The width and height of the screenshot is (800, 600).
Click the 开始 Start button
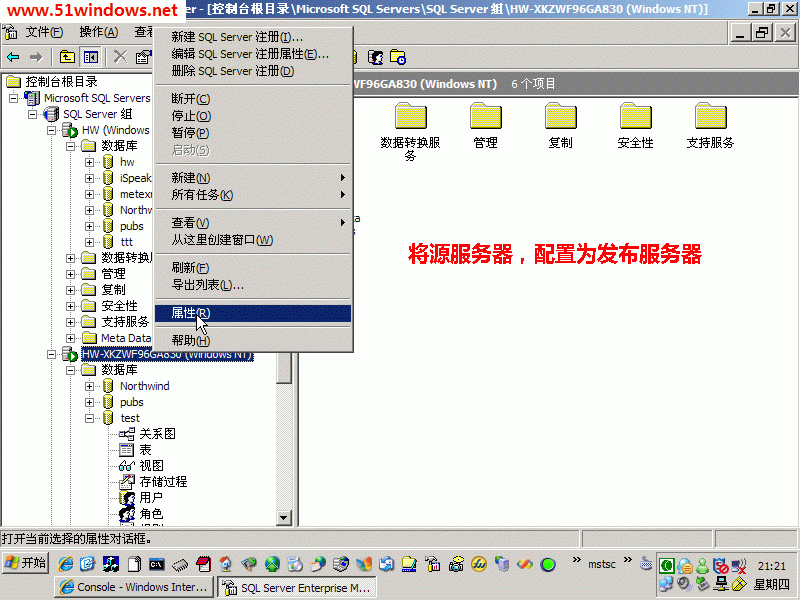(25, 563)
